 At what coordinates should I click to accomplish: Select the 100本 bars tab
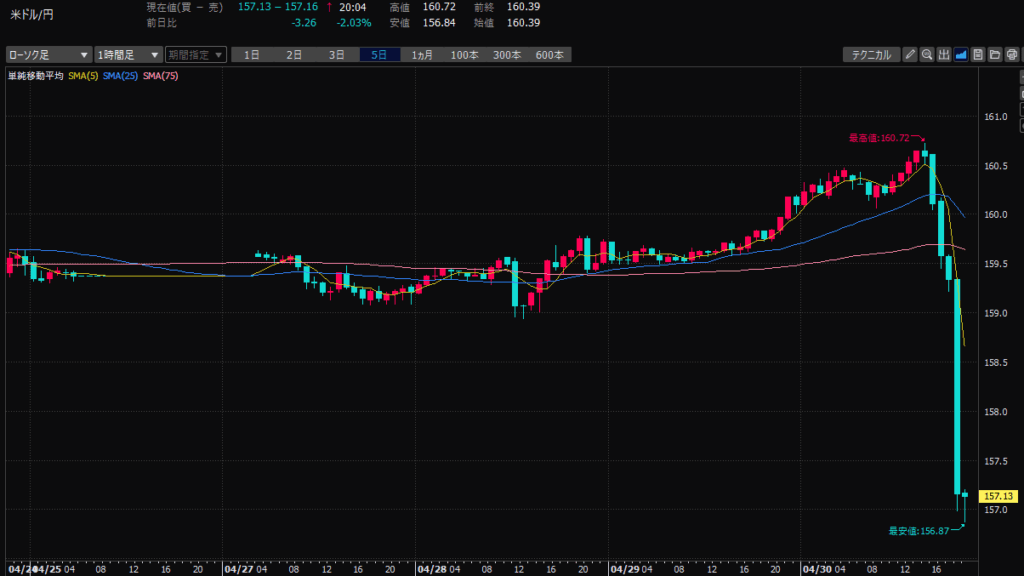(x=464, y=55)
